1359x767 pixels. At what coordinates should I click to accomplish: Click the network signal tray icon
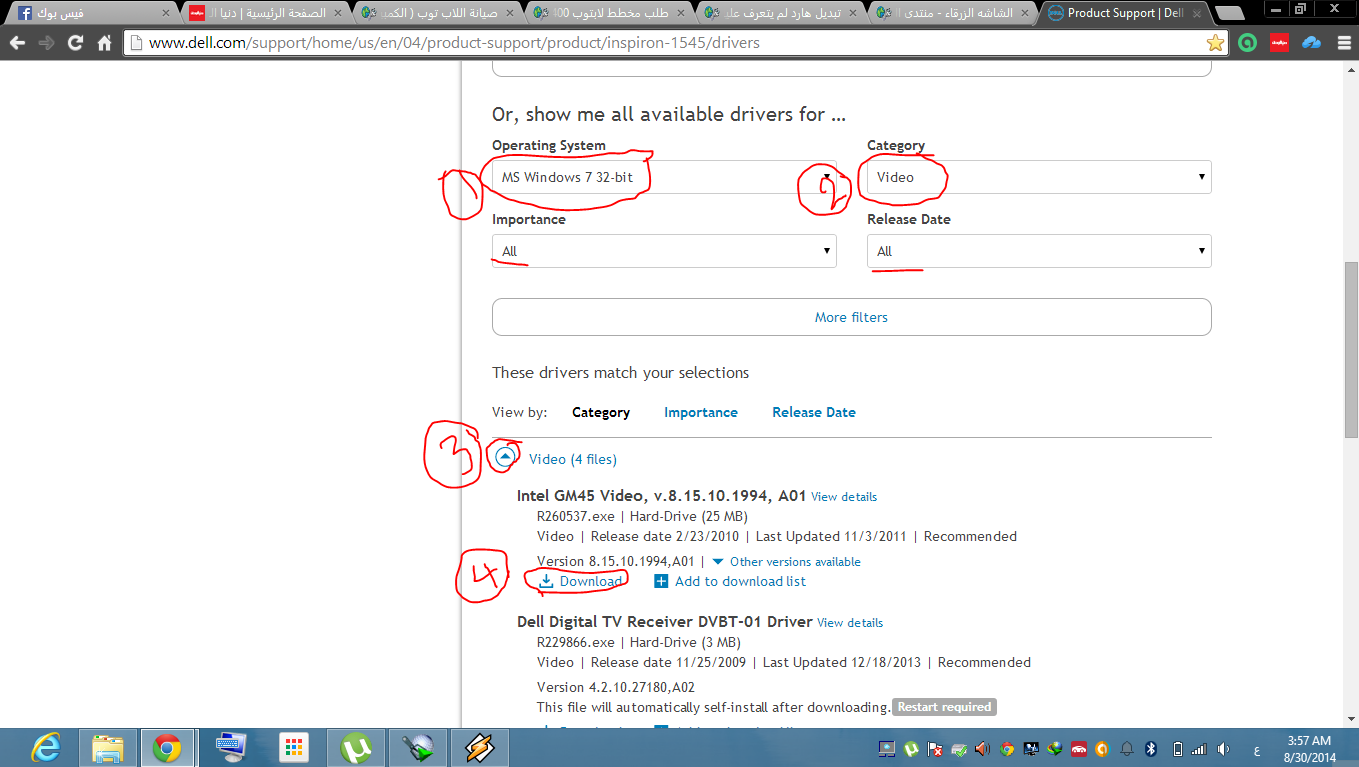click(1199, 748)
